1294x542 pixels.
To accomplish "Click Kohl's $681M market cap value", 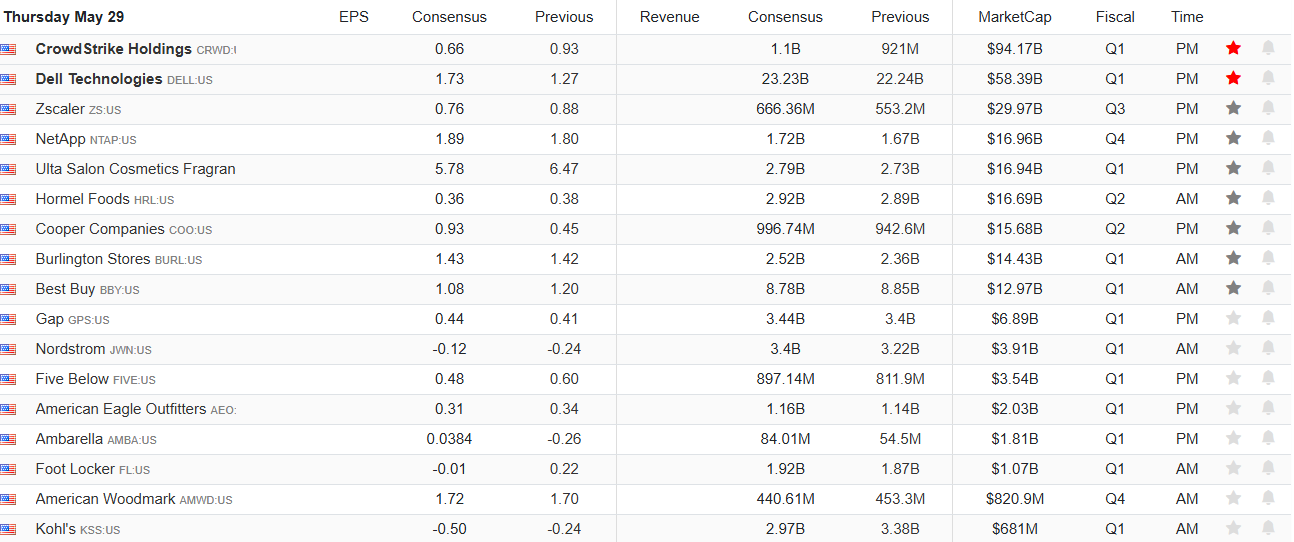I will click(x=1015, y=529).
